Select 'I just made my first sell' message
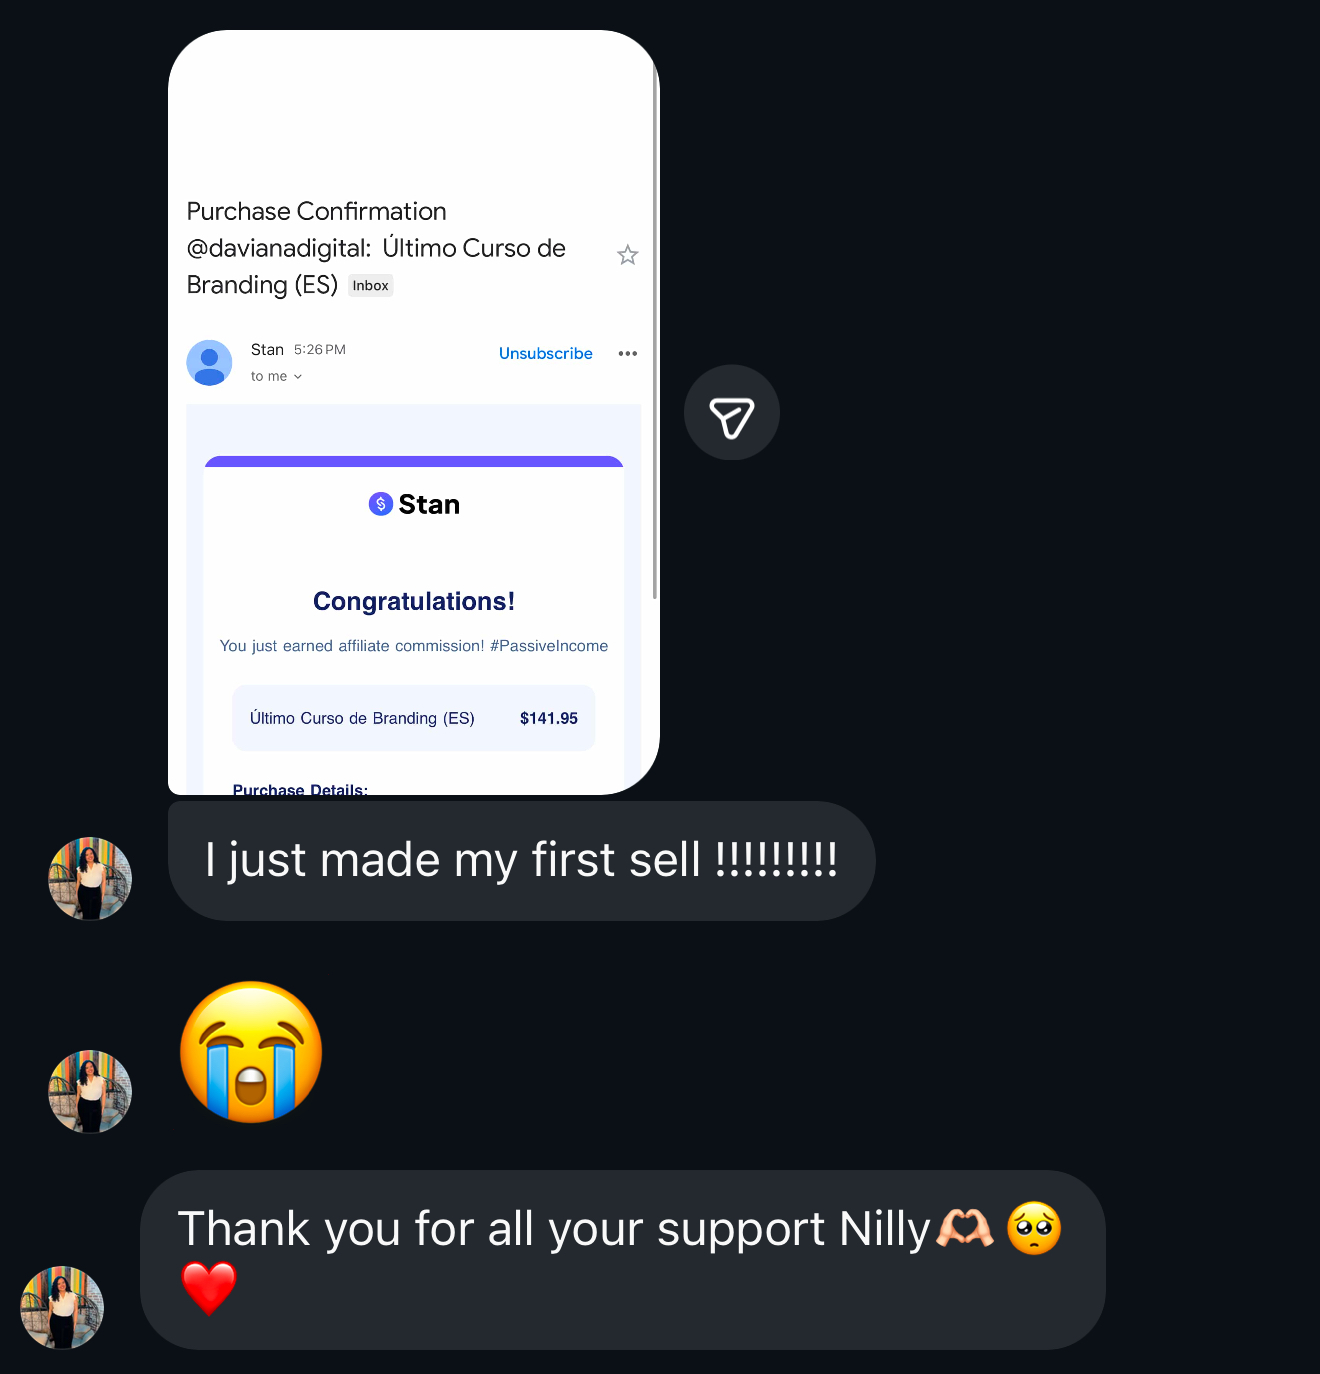 [x=522, y=861]
